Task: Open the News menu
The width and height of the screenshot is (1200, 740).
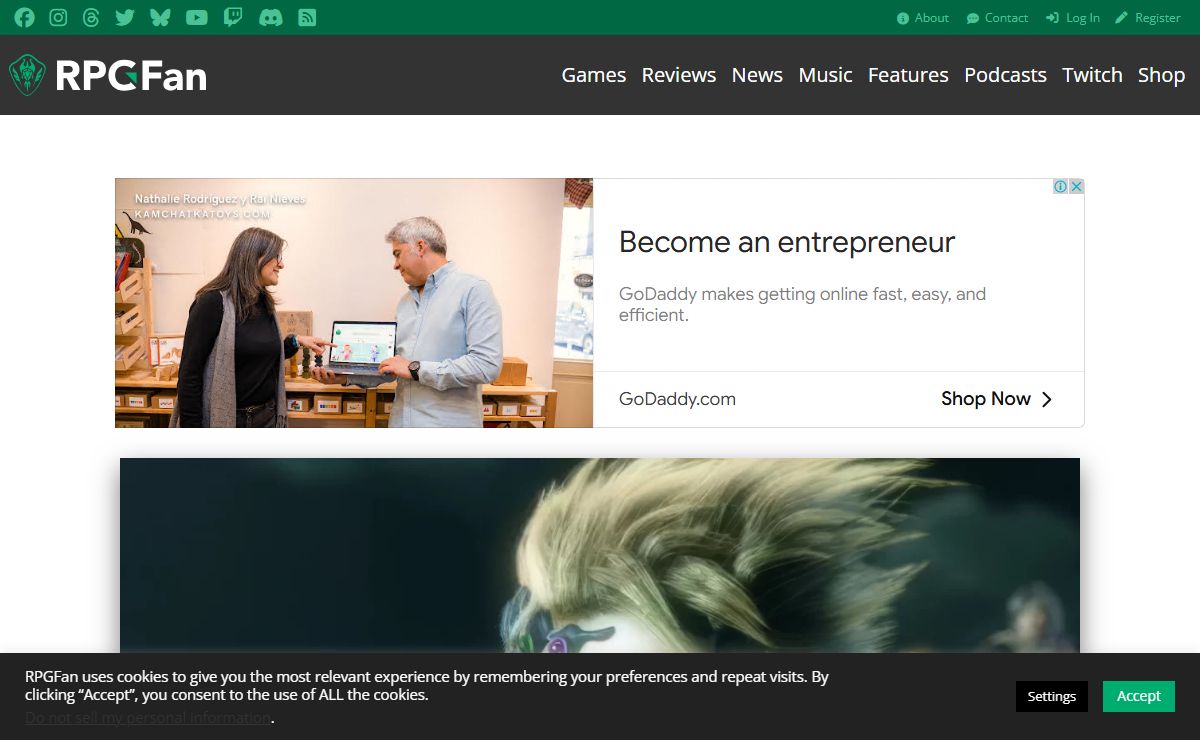Action: 757,75
